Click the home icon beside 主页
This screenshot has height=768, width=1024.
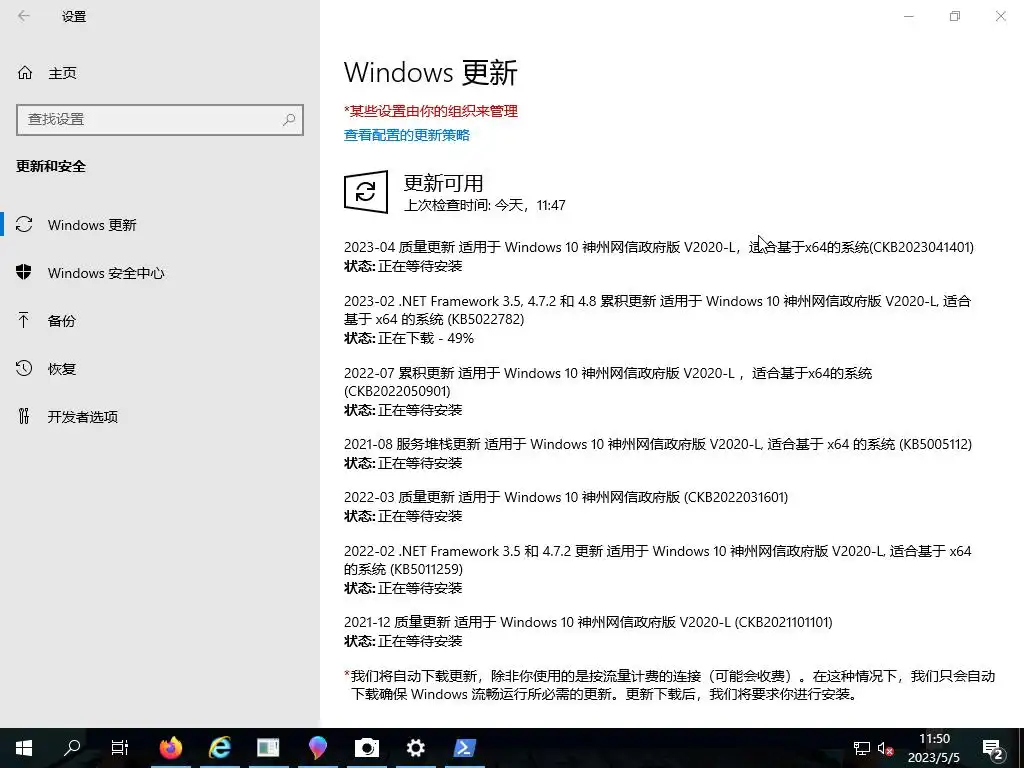[x=25, y=72]
